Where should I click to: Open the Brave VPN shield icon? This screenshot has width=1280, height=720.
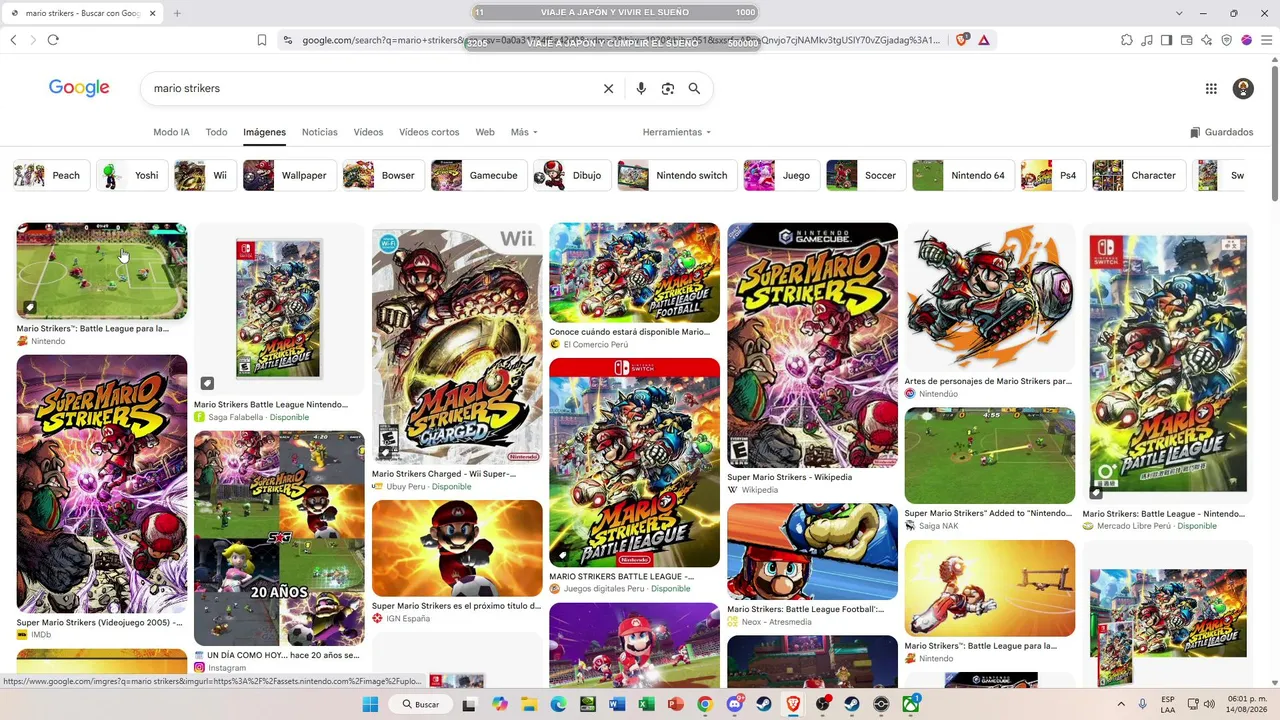coord(1227,40)
